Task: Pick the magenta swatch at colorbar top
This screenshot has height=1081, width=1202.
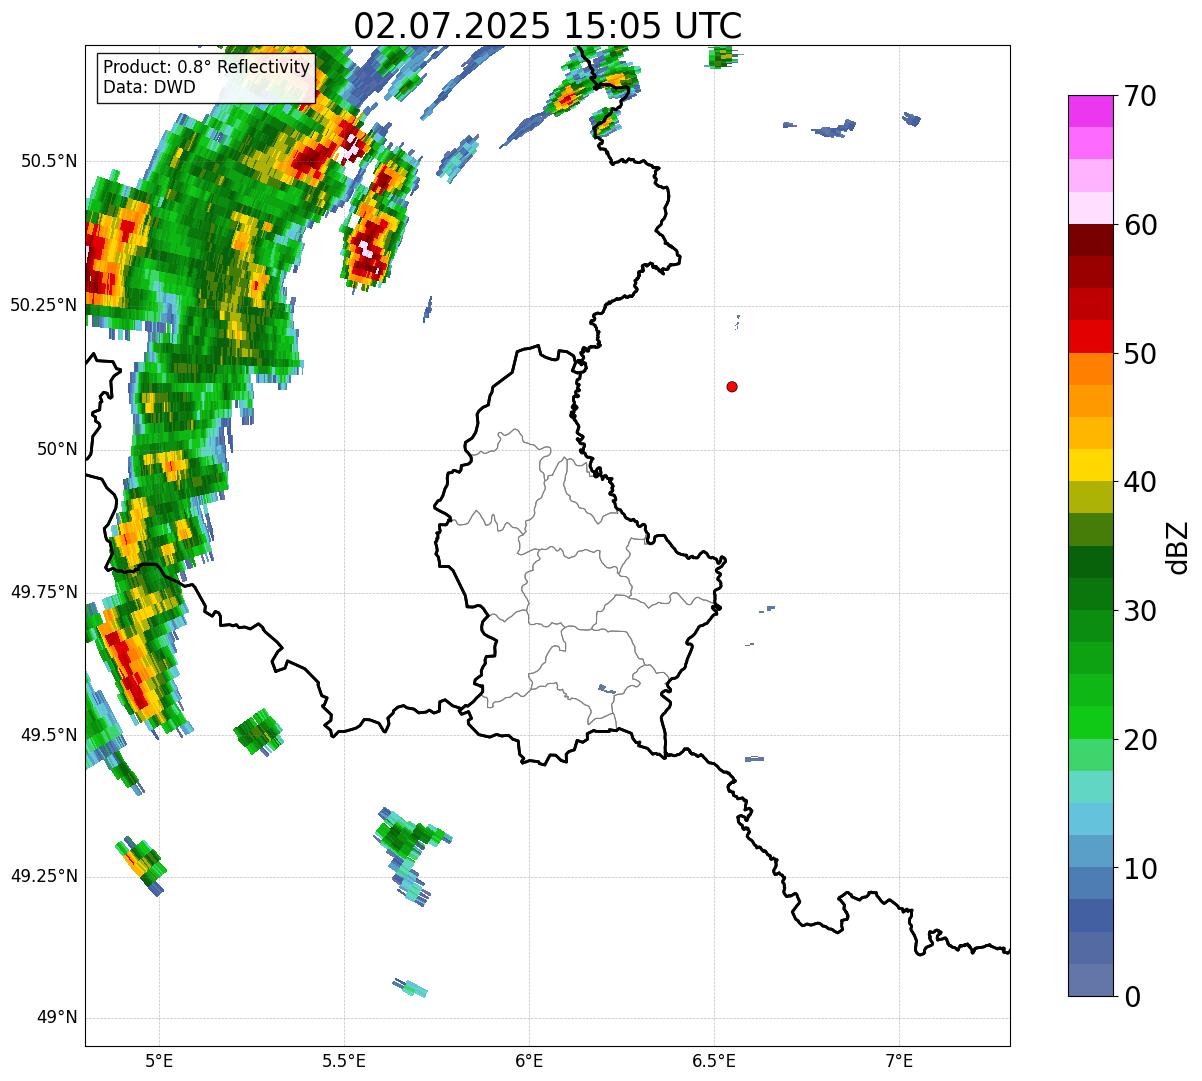Action: [x=1091, y=111]
